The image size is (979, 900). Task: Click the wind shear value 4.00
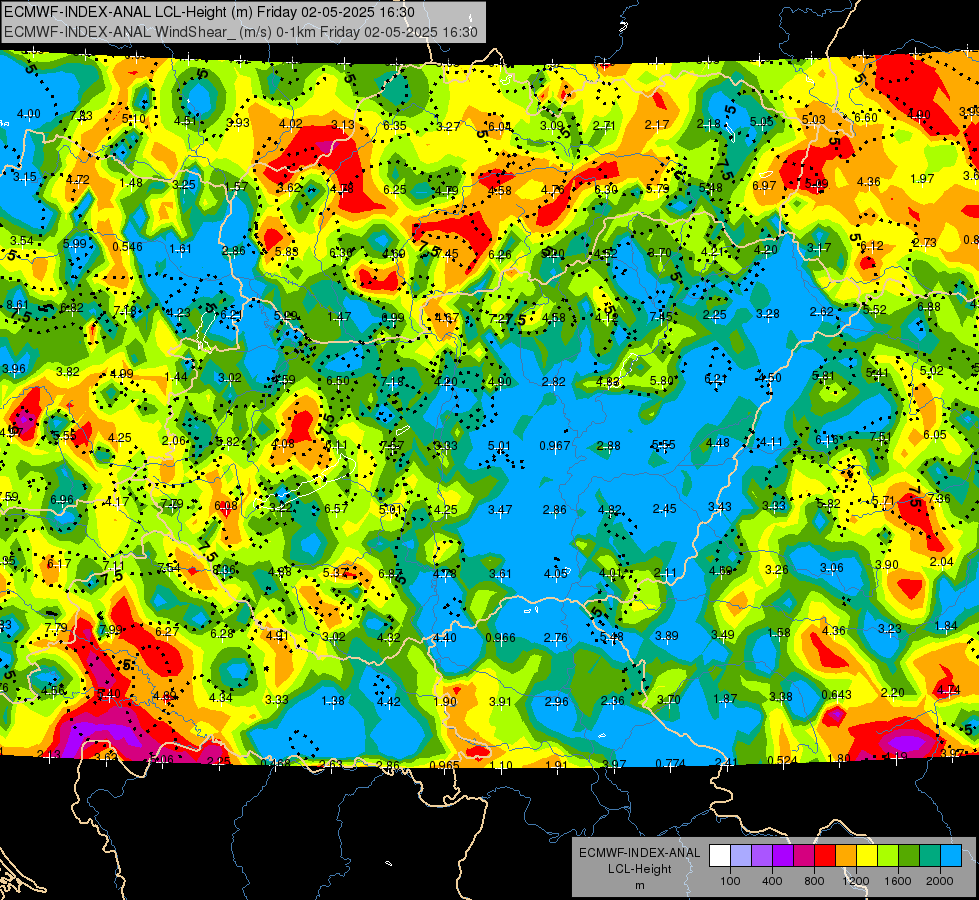point(28,114)
